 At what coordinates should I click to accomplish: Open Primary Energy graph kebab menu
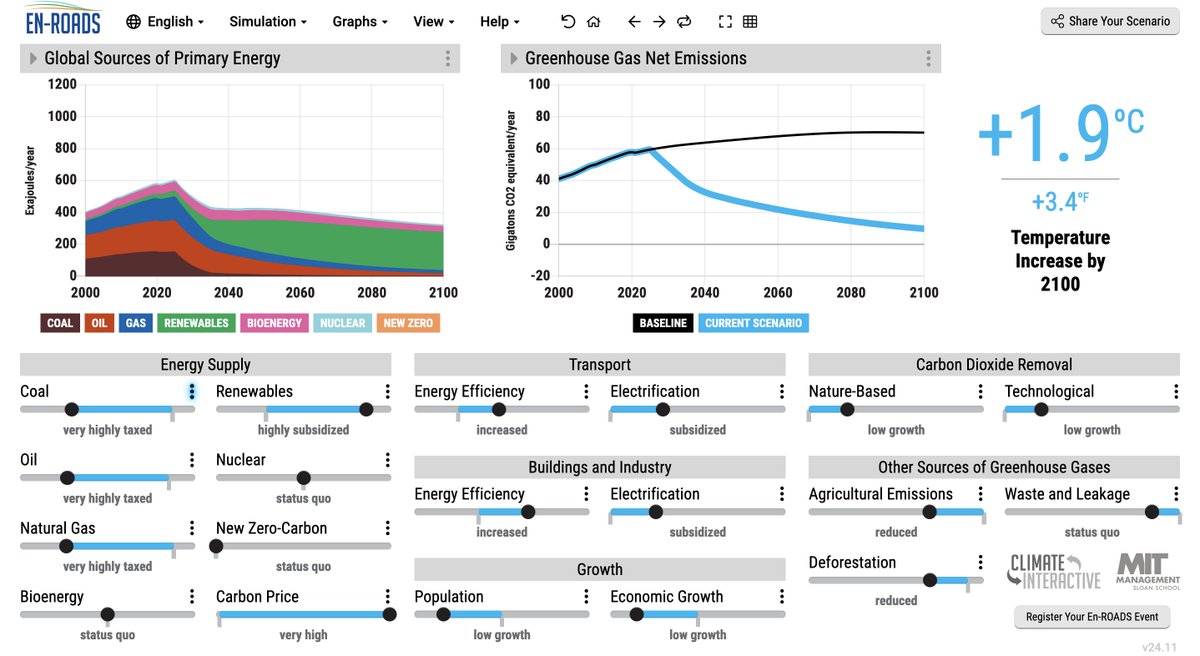pyautogui.click(x=448, y=58)
